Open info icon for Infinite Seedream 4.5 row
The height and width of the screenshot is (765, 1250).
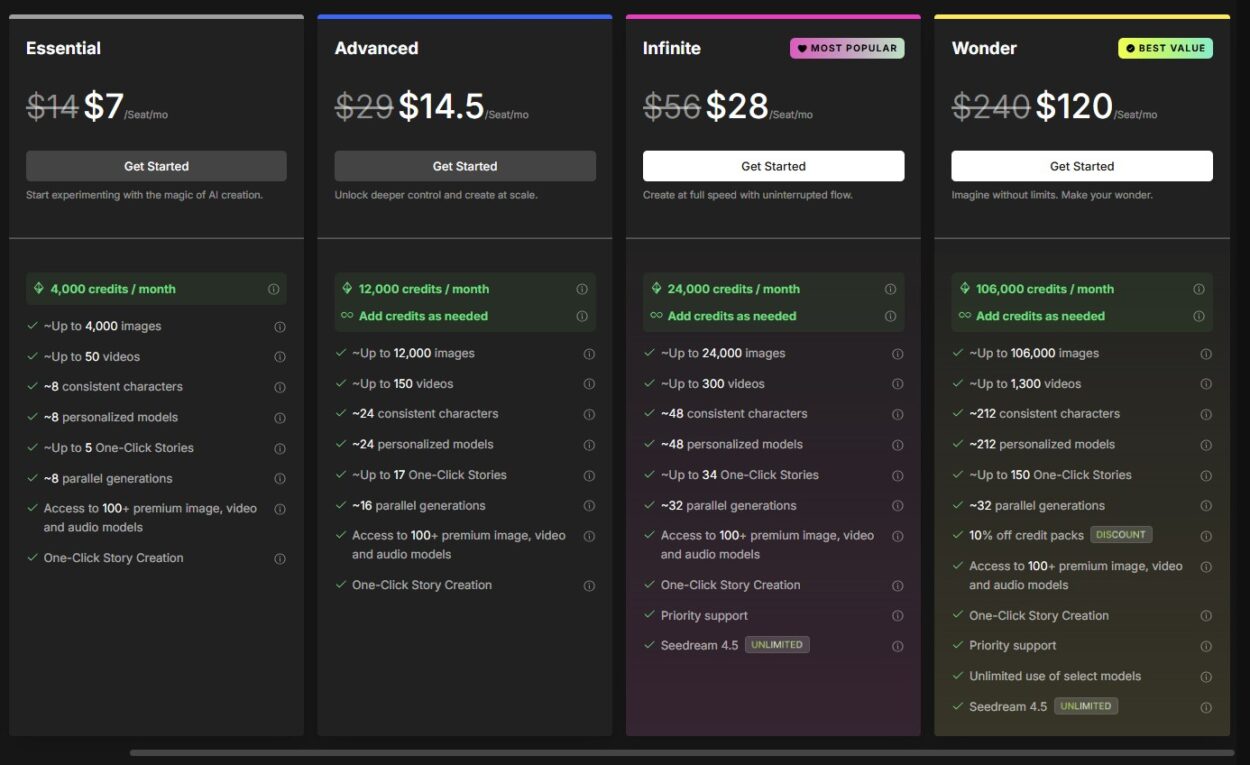point(897,646)
